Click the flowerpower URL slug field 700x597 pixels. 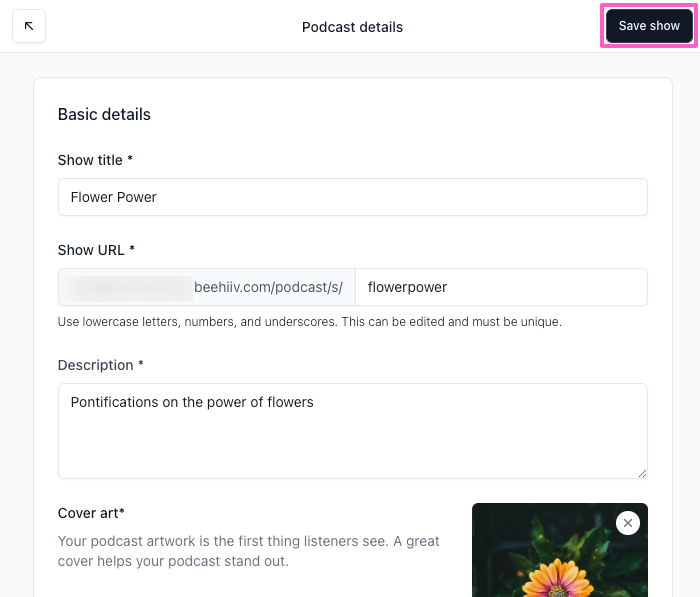tap(501, 287)
